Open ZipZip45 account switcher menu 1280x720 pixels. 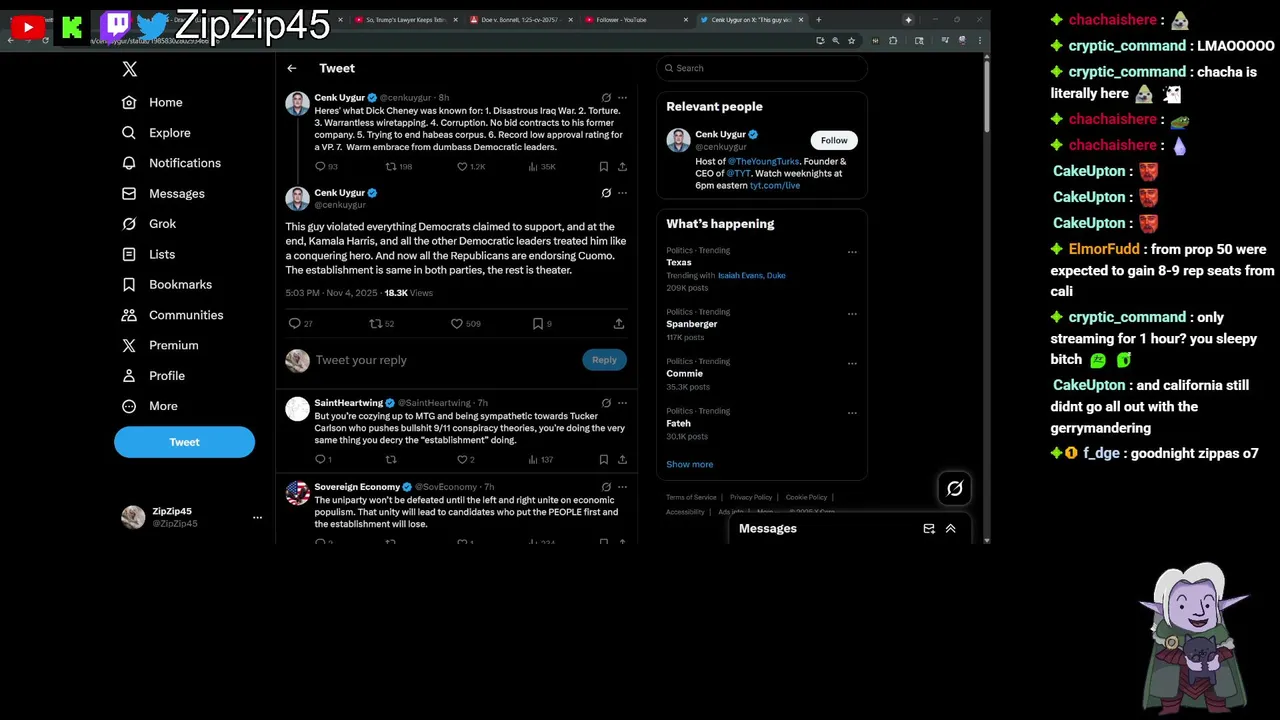(x=192, y=517)
